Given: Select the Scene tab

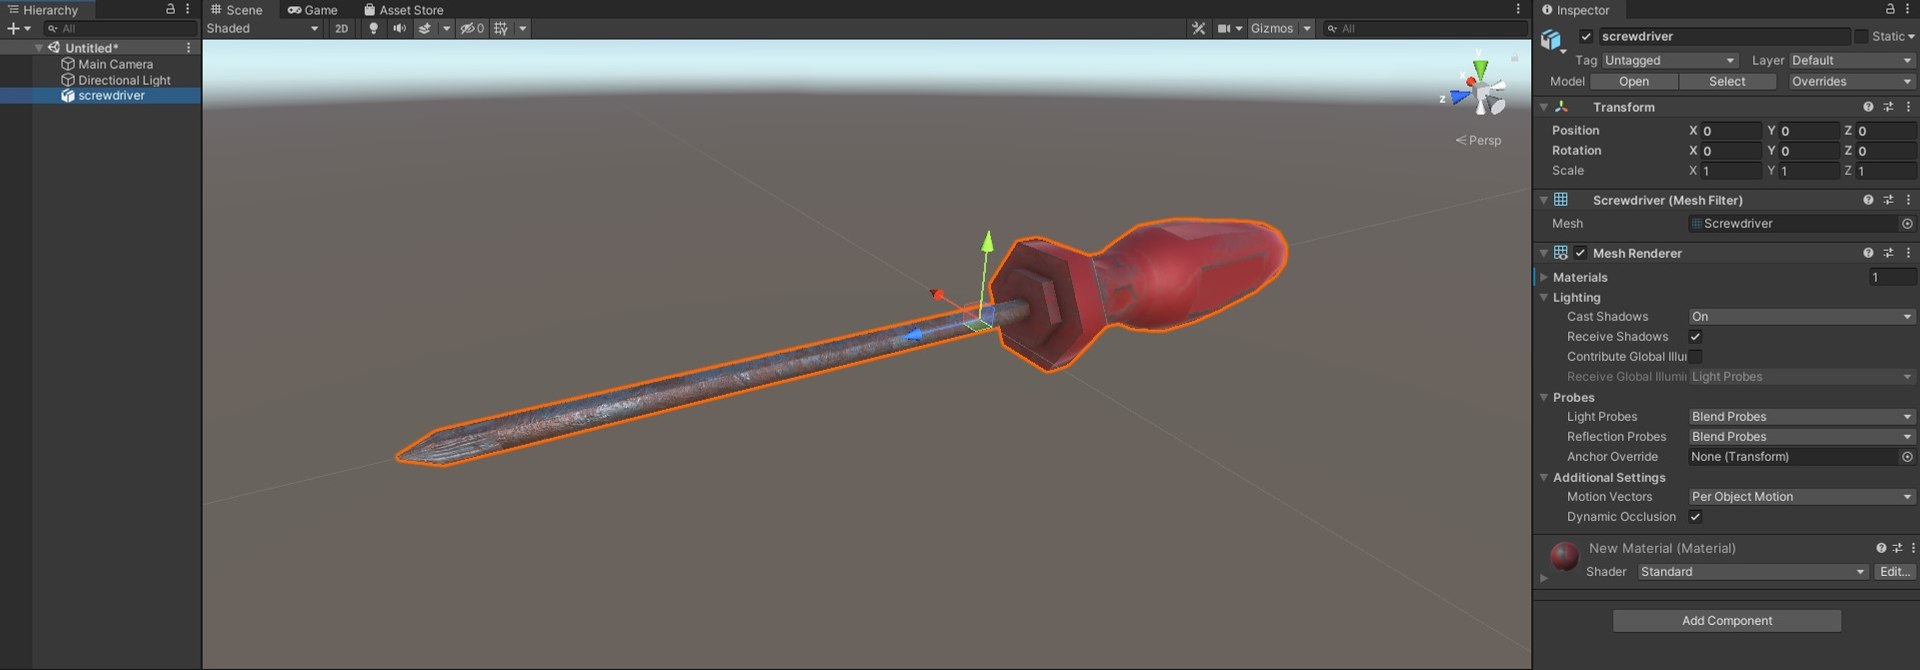Looking at the screenshot, I should pos(237,10).
